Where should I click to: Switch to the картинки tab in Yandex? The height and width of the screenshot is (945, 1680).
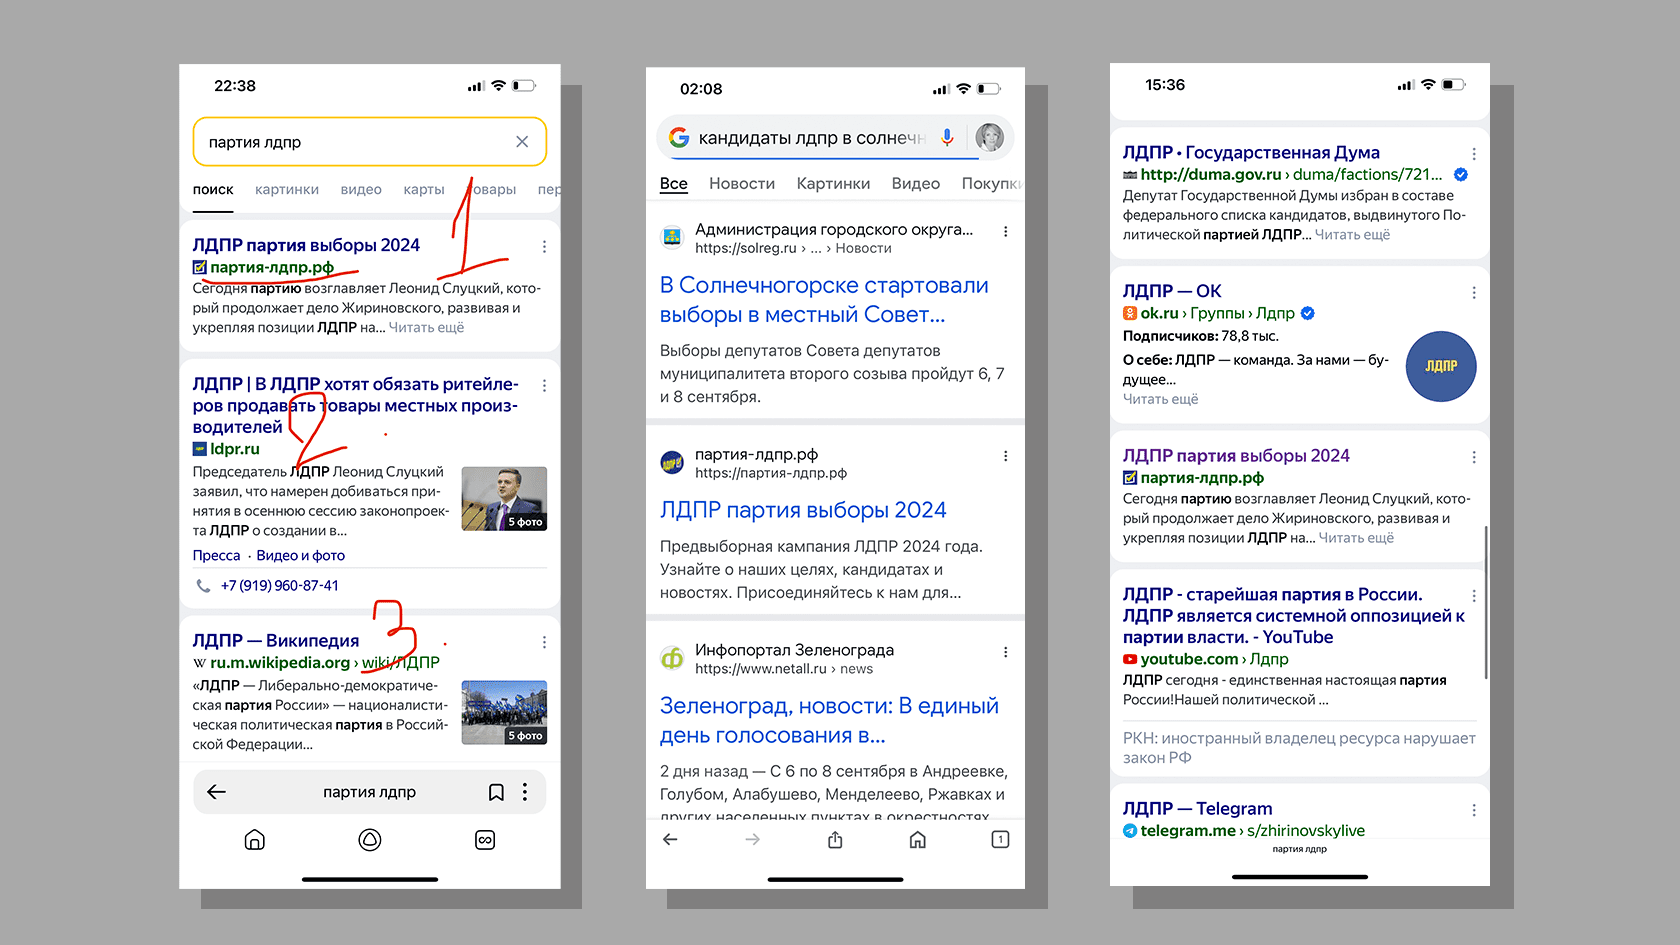[287, 189]
